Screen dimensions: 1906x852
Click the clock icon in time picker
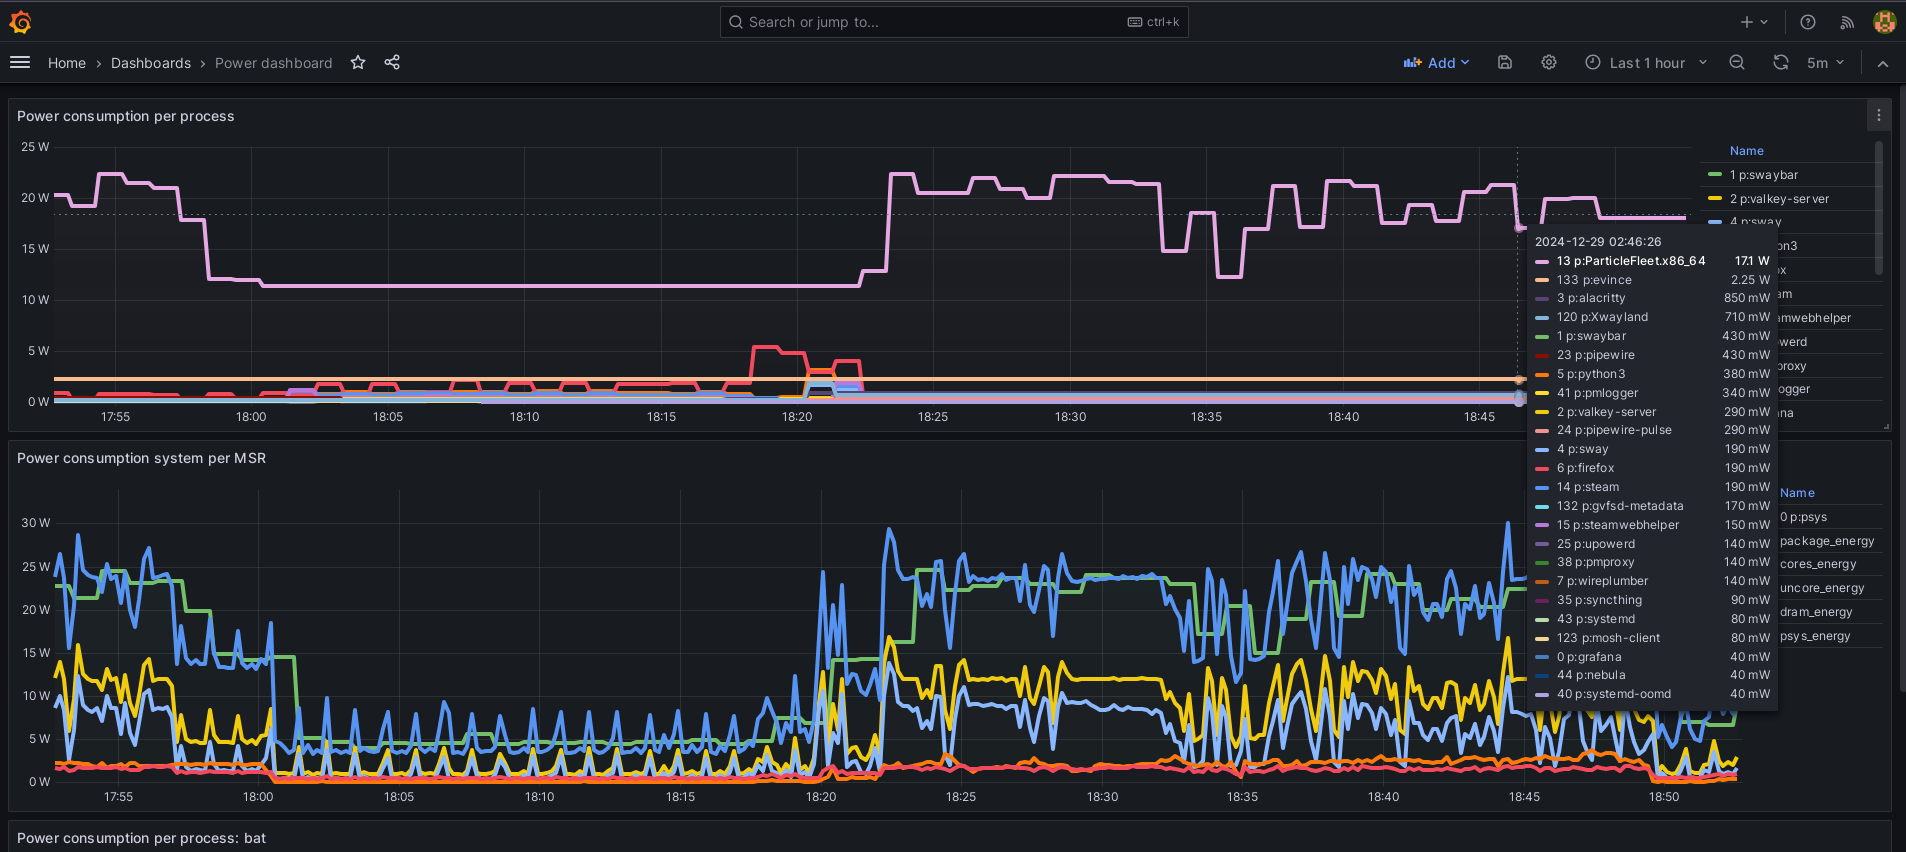click(x=1593, y=62)
